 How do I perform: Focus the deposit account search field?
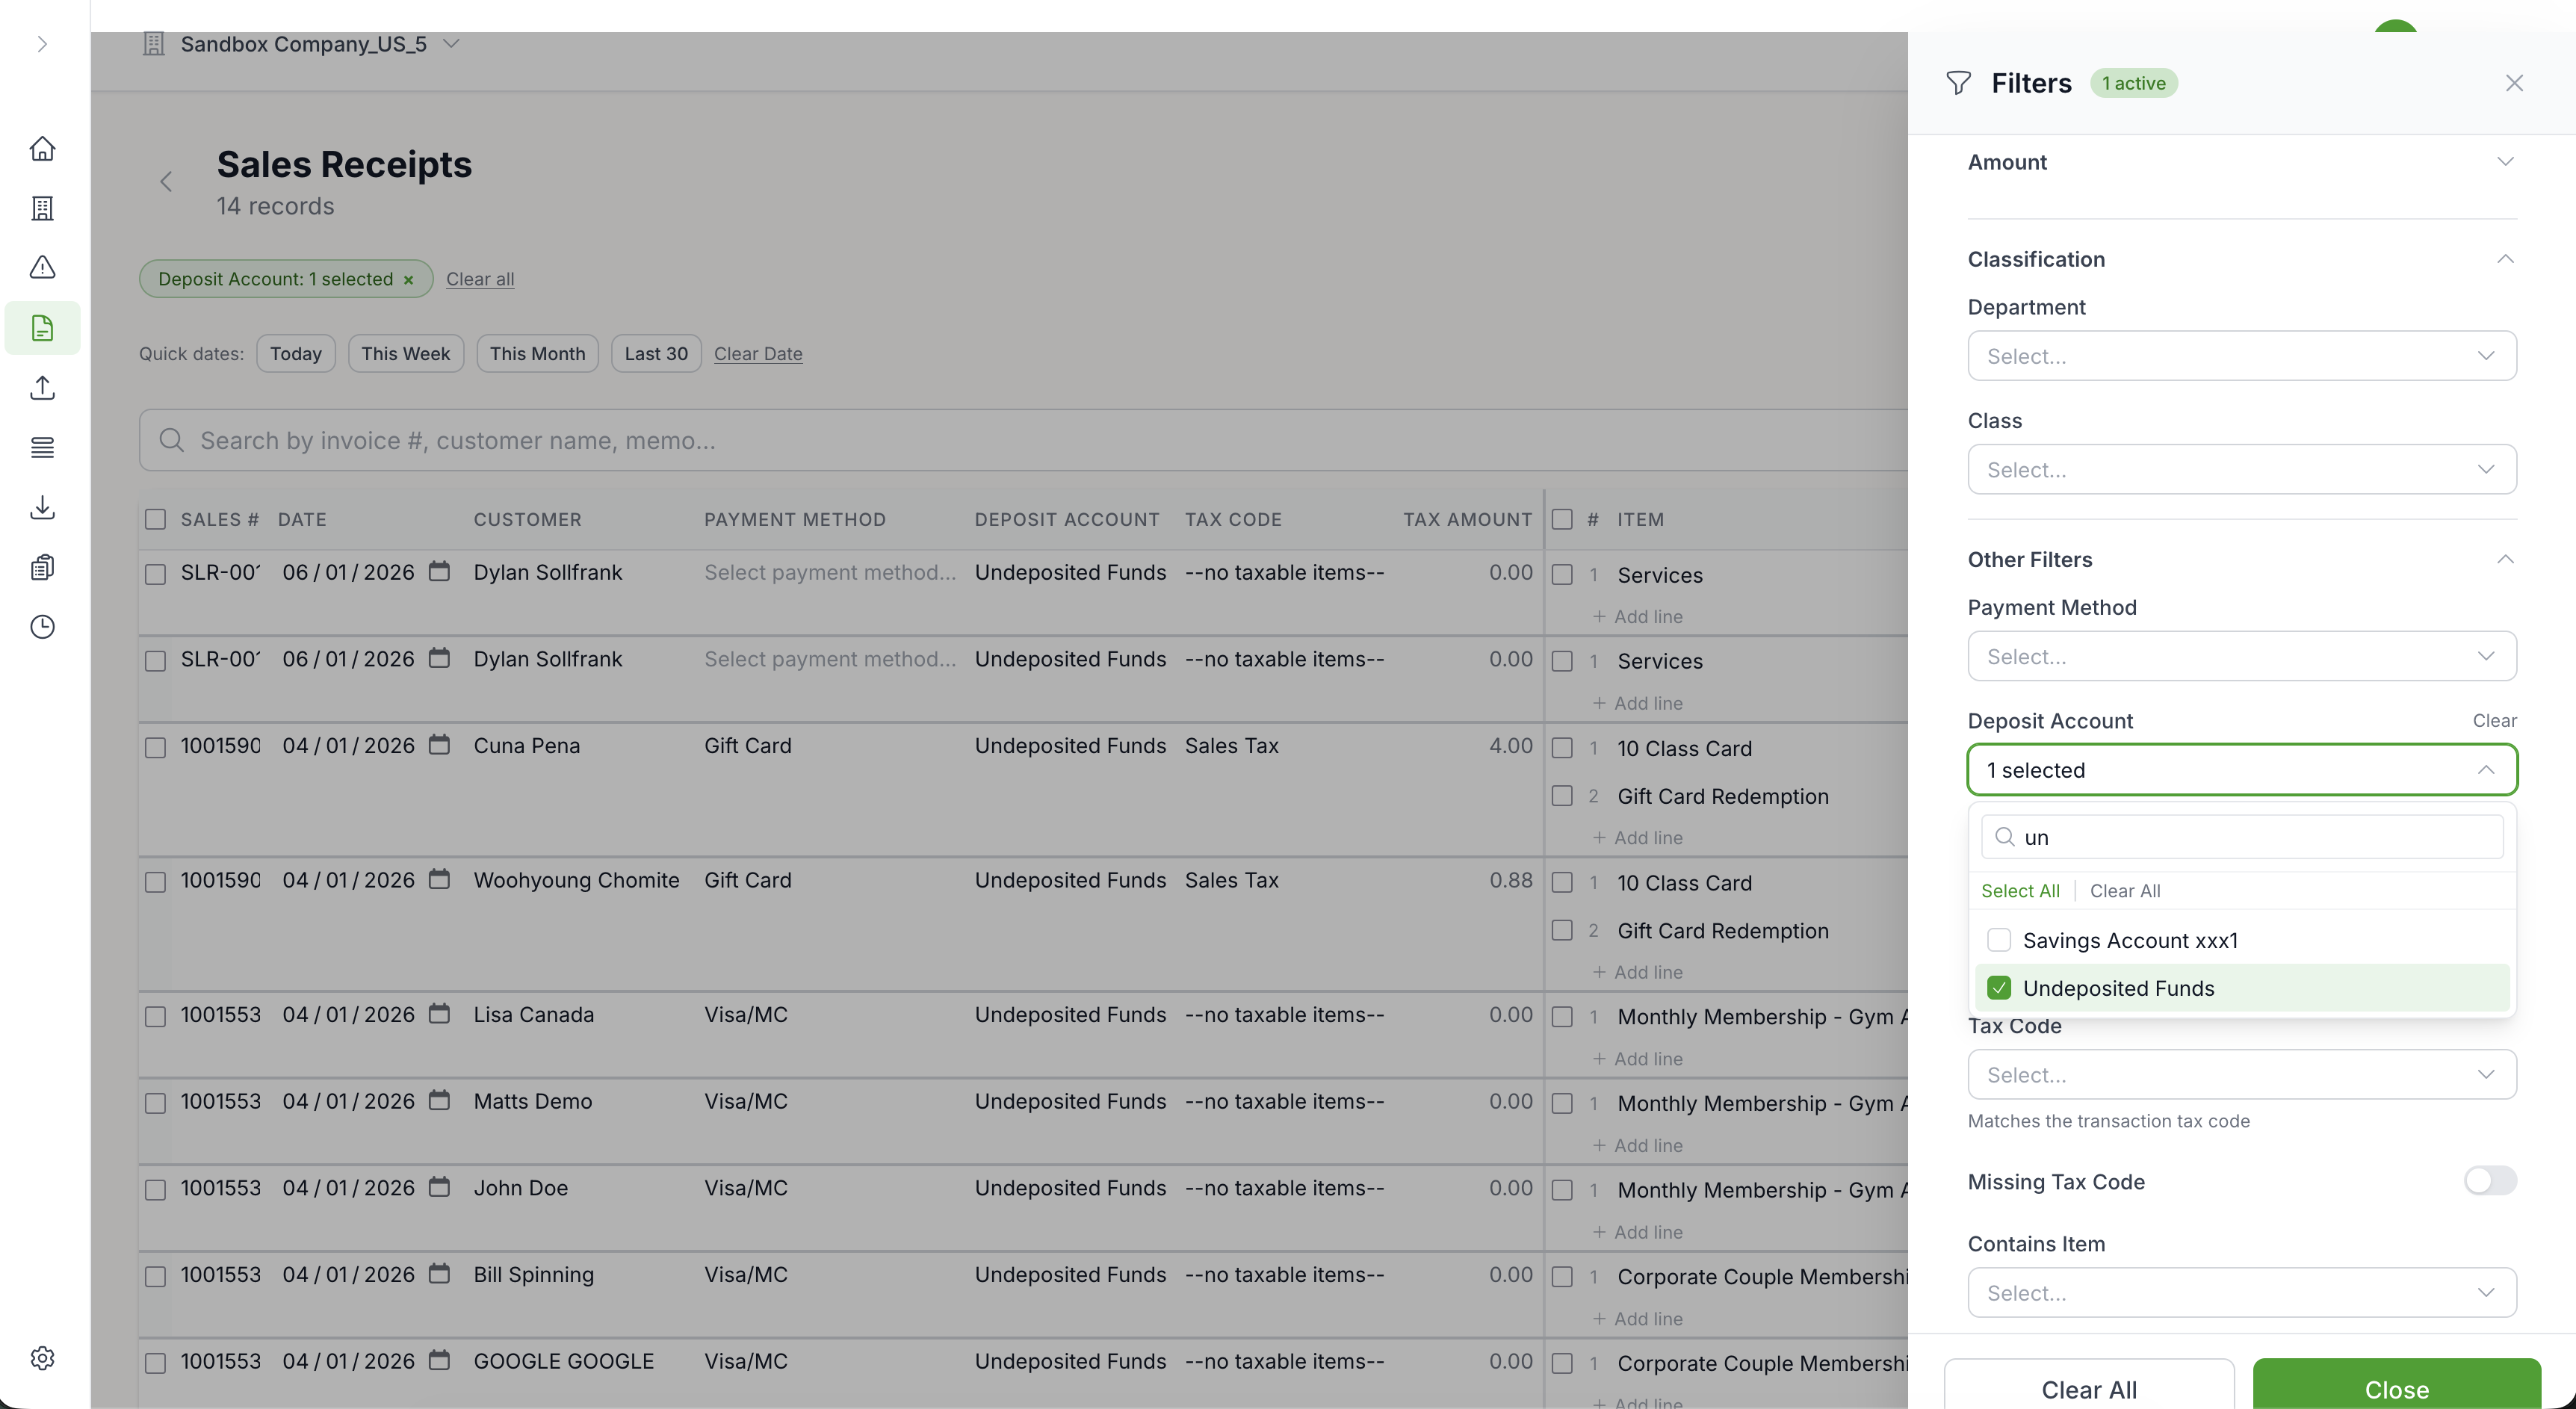2241,837
